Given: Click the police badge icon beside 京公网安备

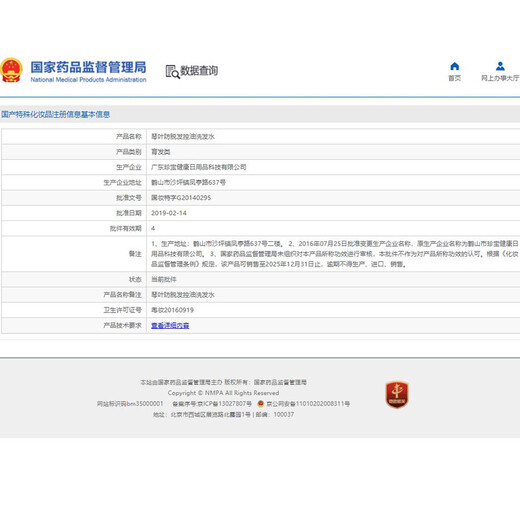Looking at the screenshot, I should click(x=261, y=404).
